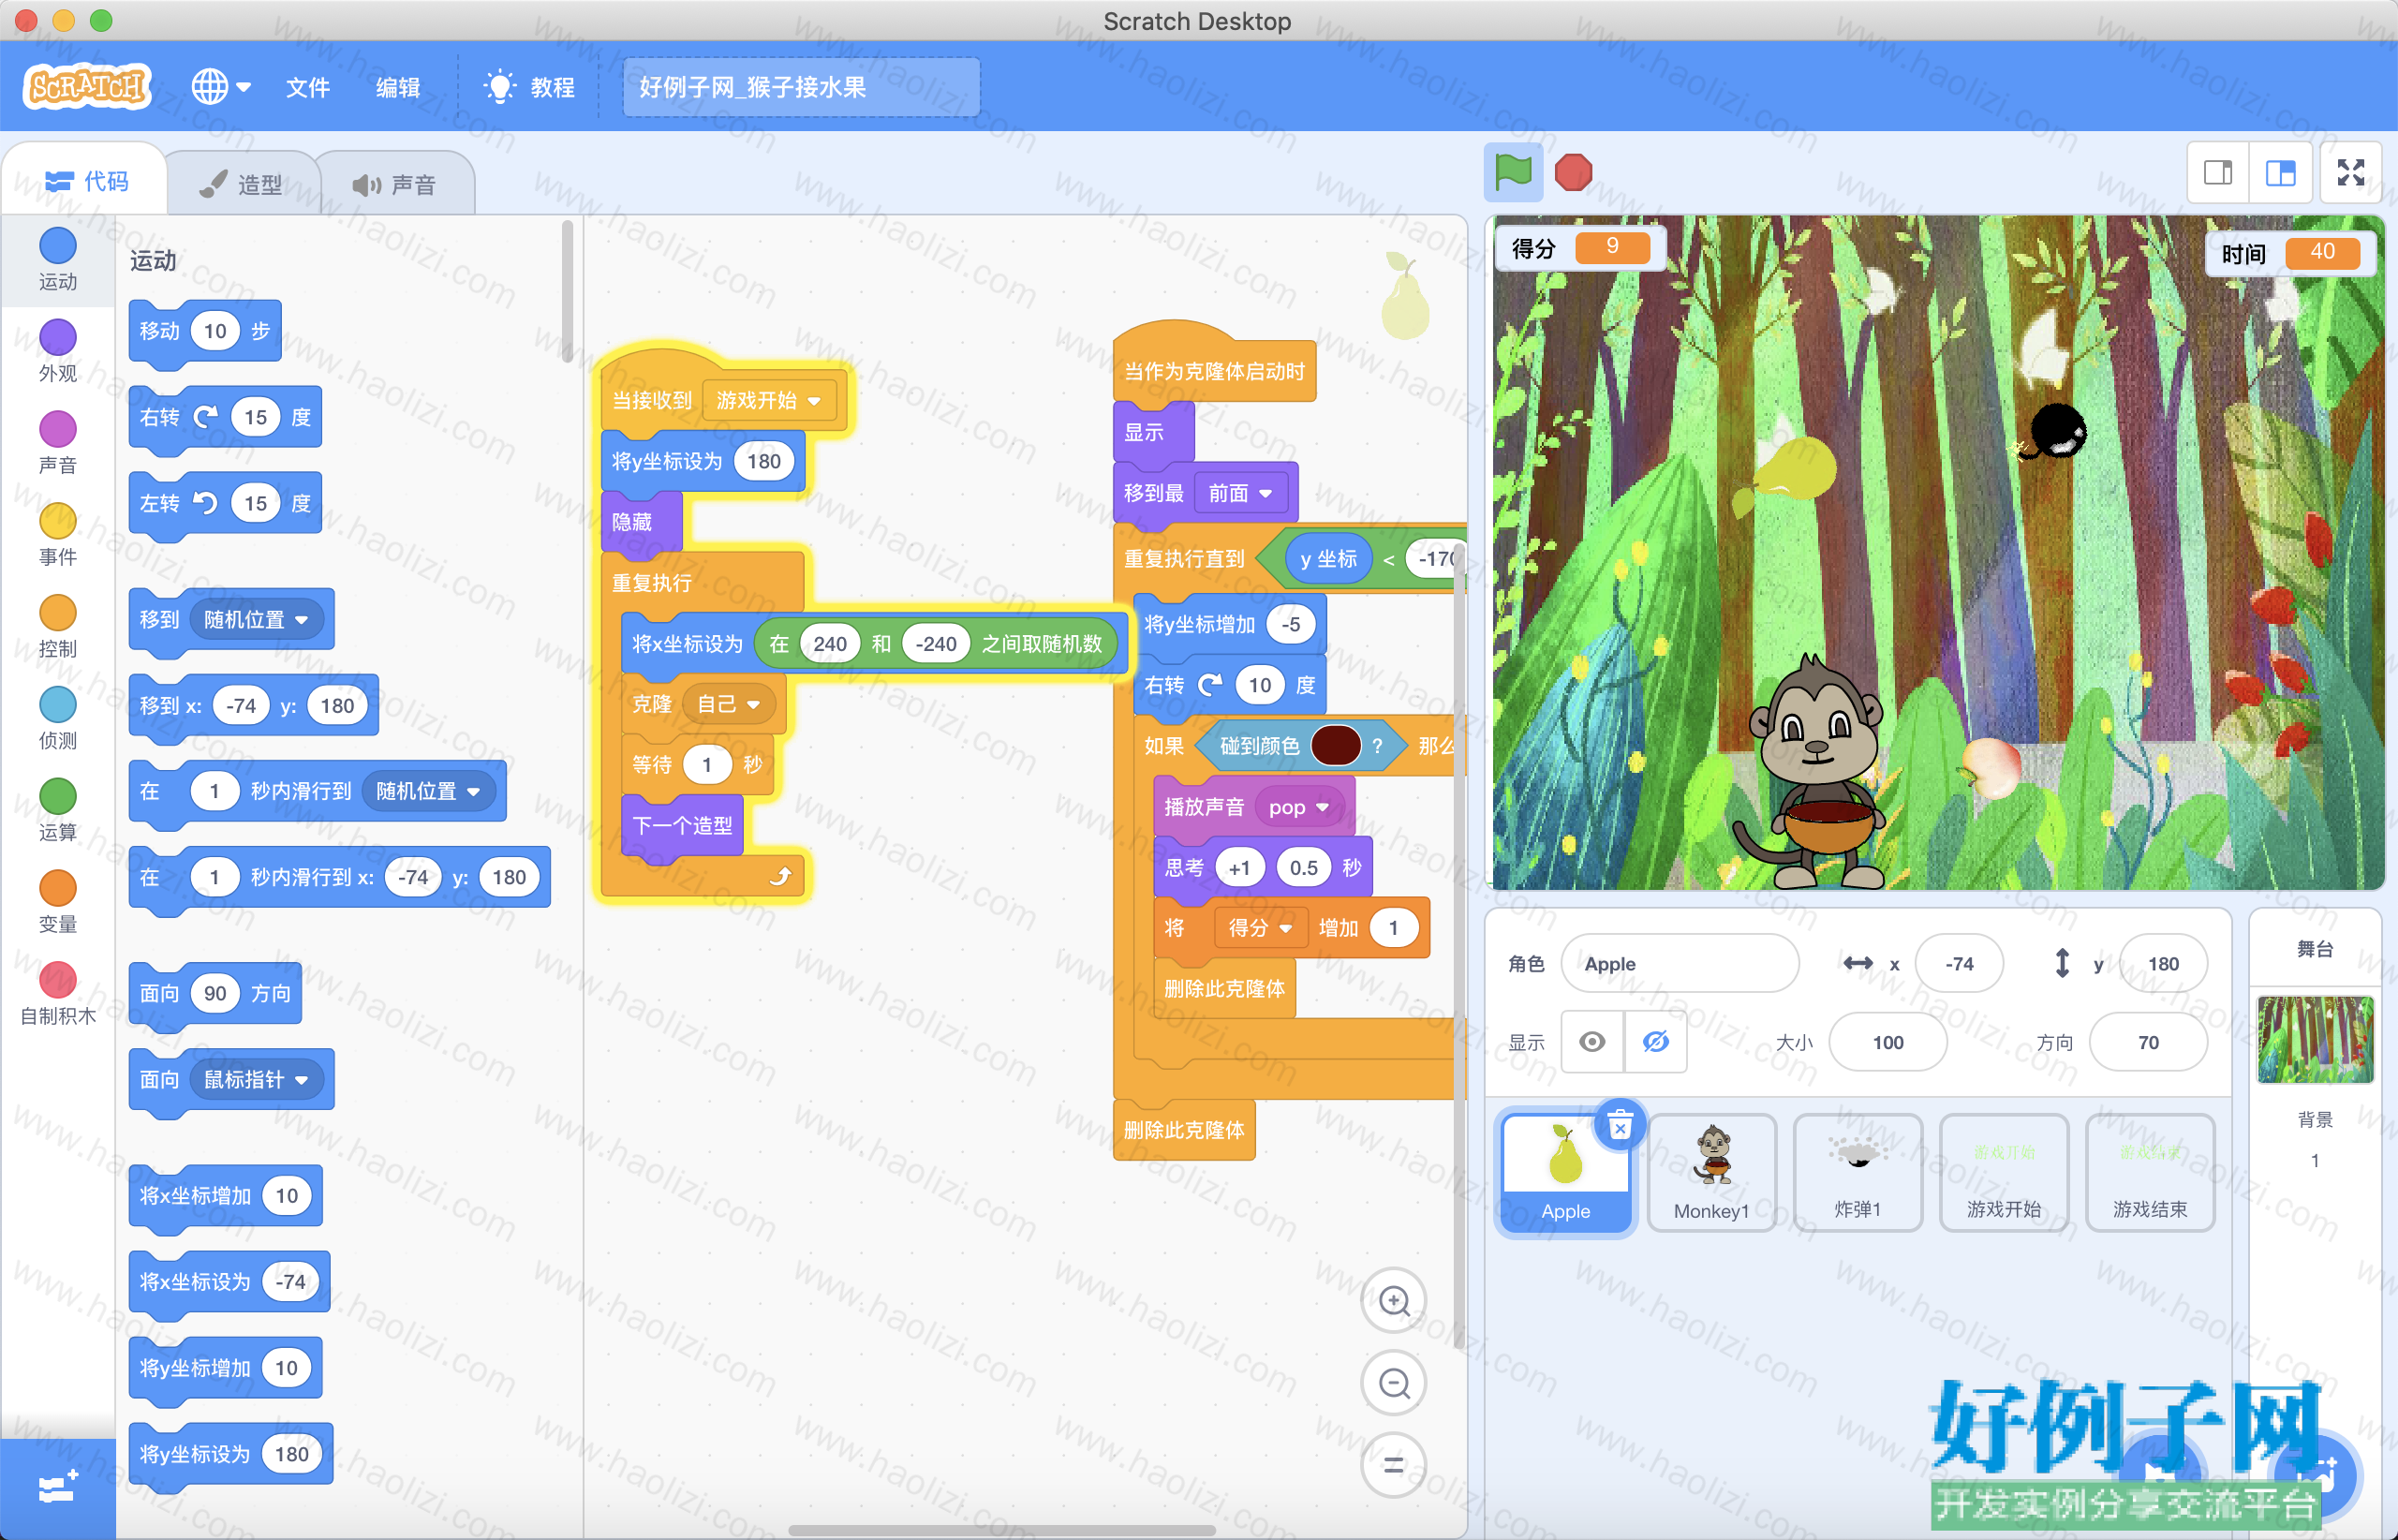
Task: Select the 游戏开始 sprite
Action: tap(2004, 1172)
